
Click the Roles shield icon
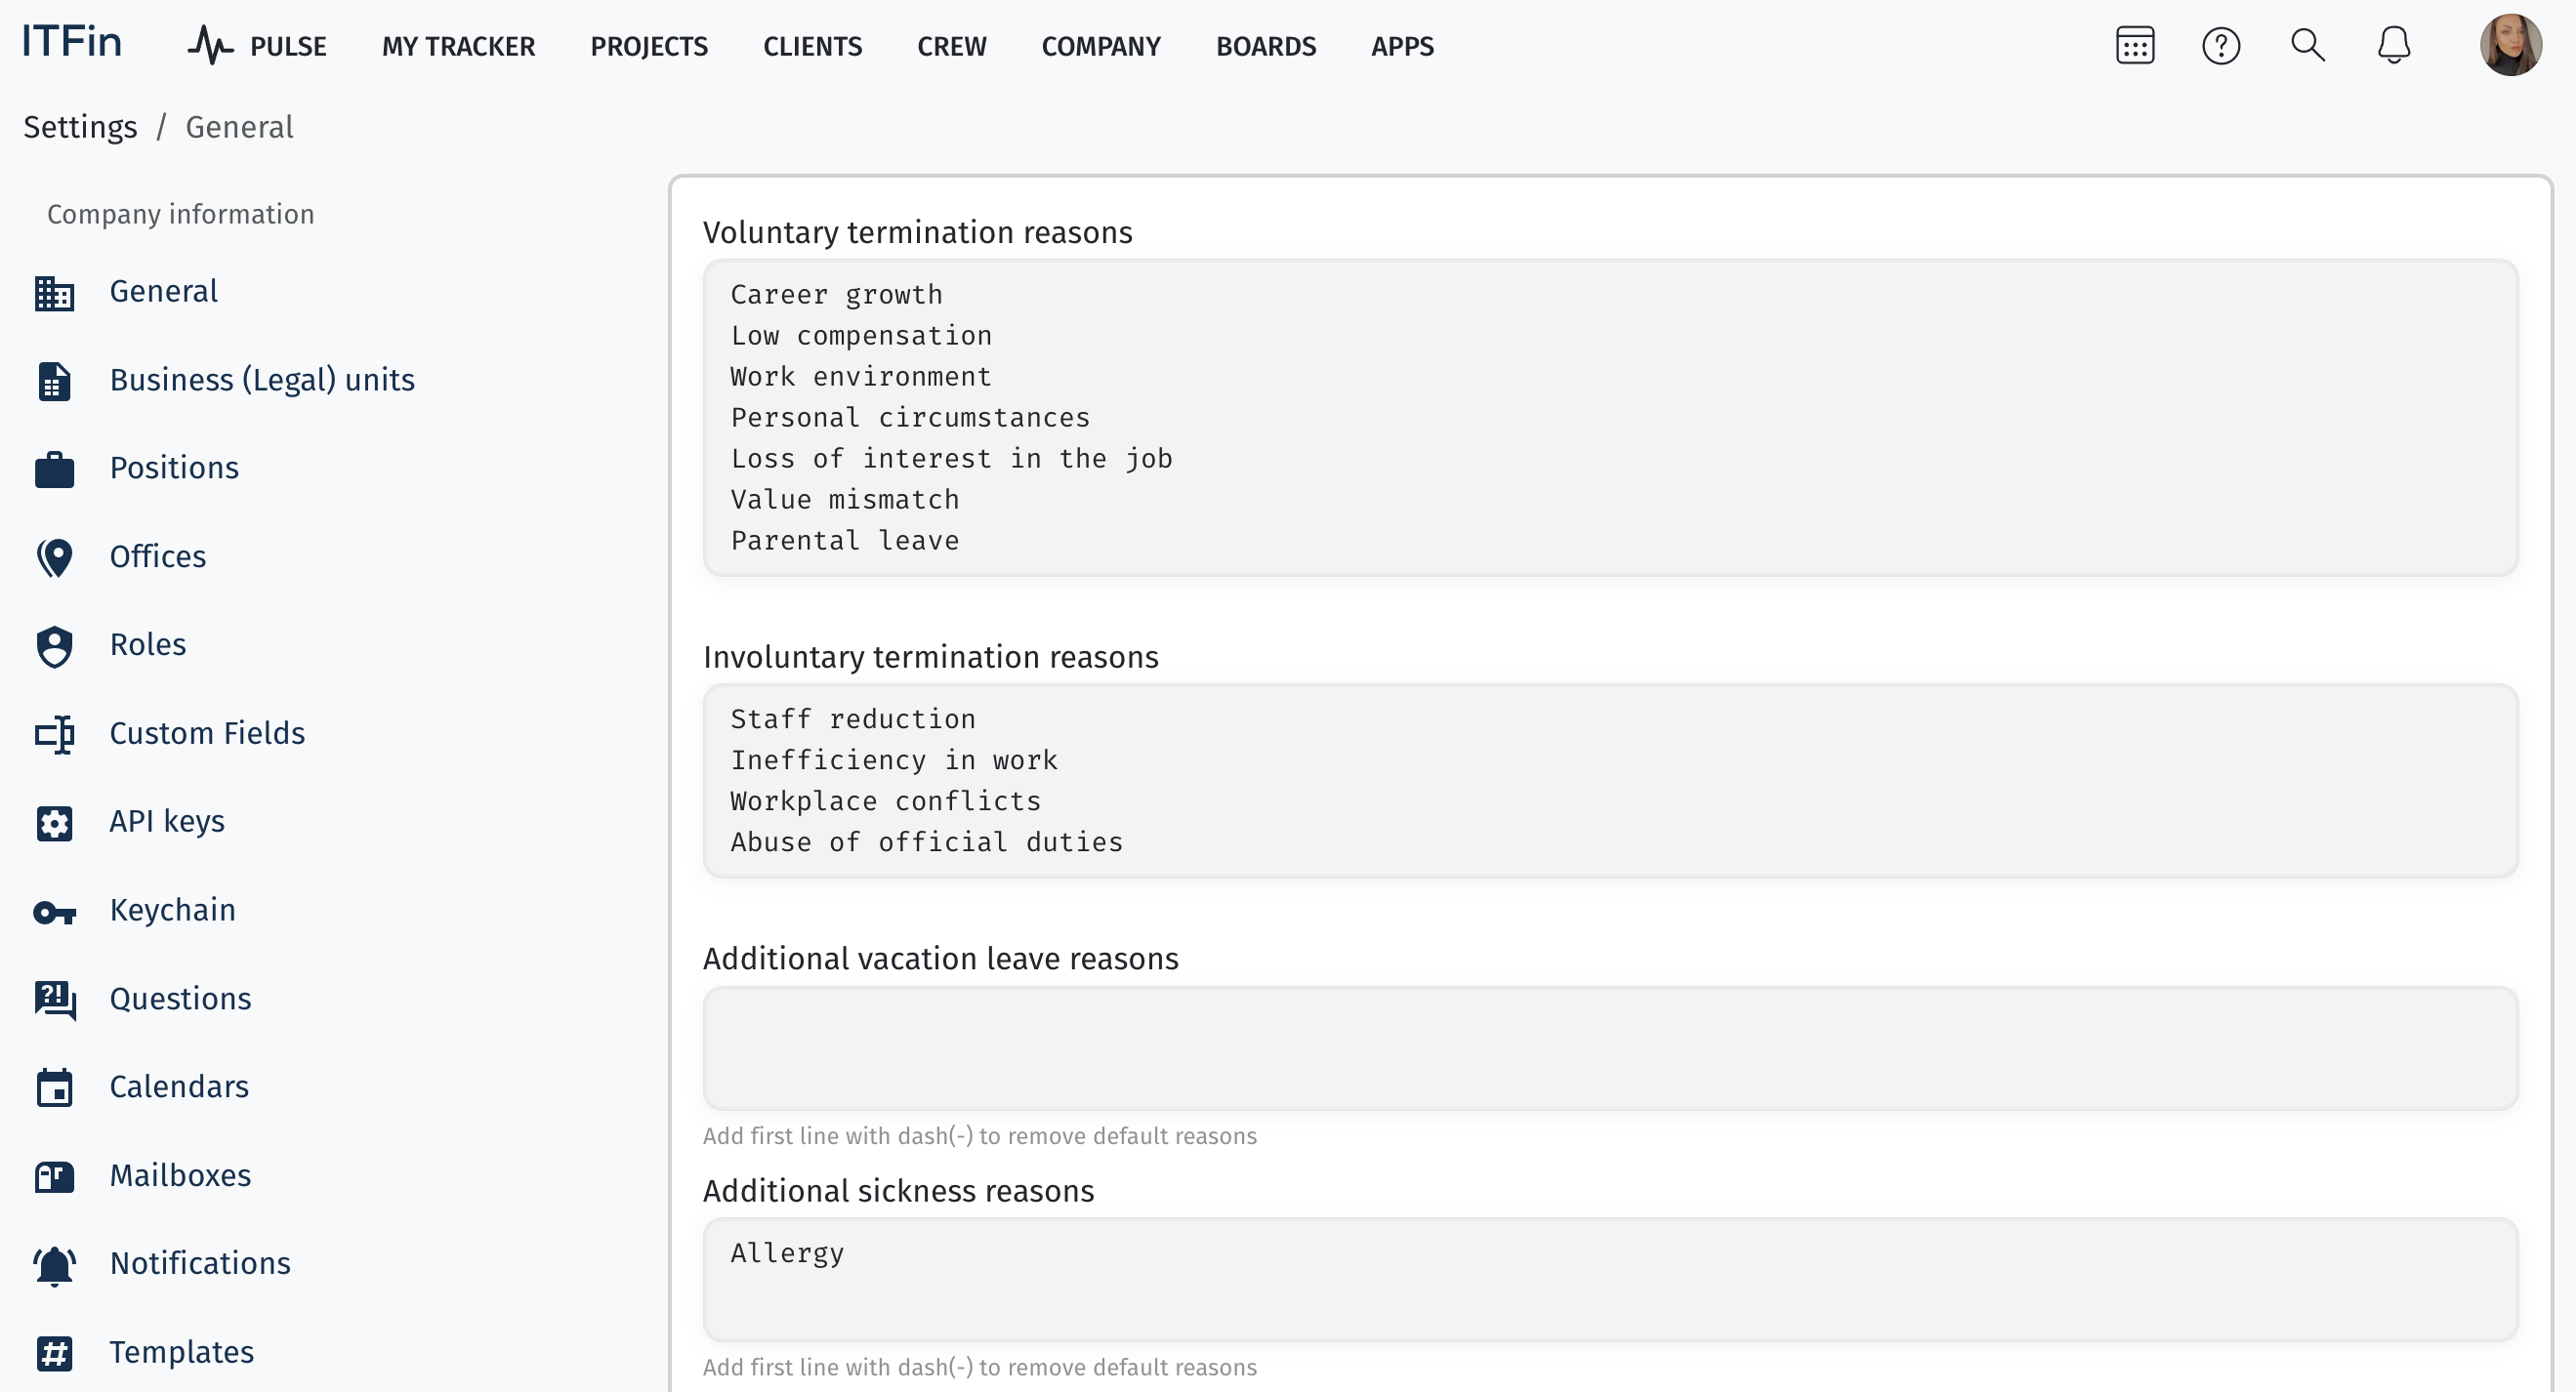pyautogui.click(x=54, y=646)
